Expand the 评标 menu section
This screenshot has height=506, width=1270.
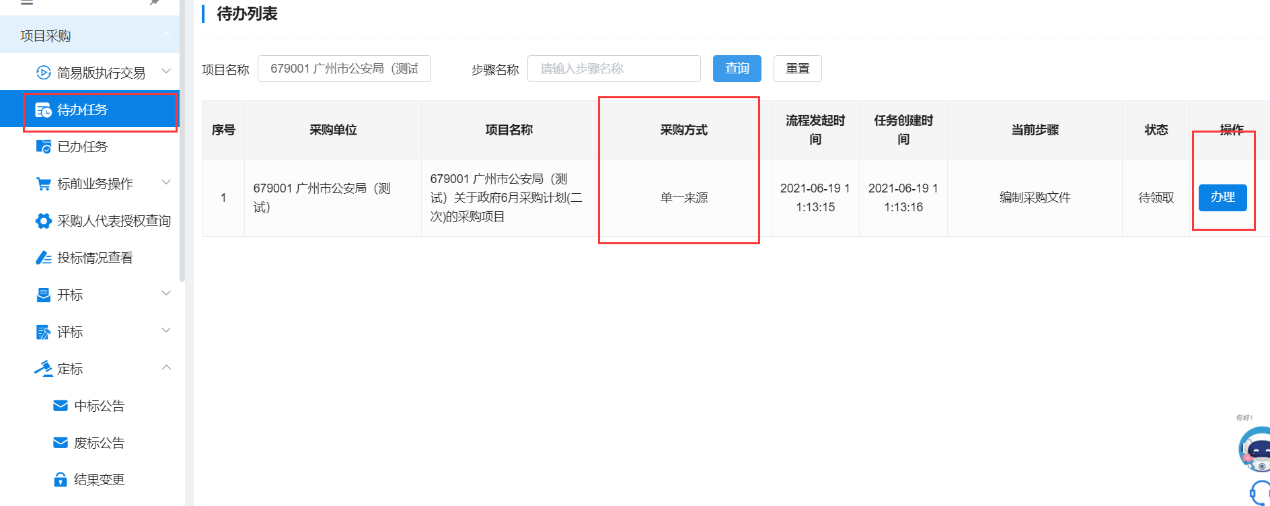click(x=166, y=331)
